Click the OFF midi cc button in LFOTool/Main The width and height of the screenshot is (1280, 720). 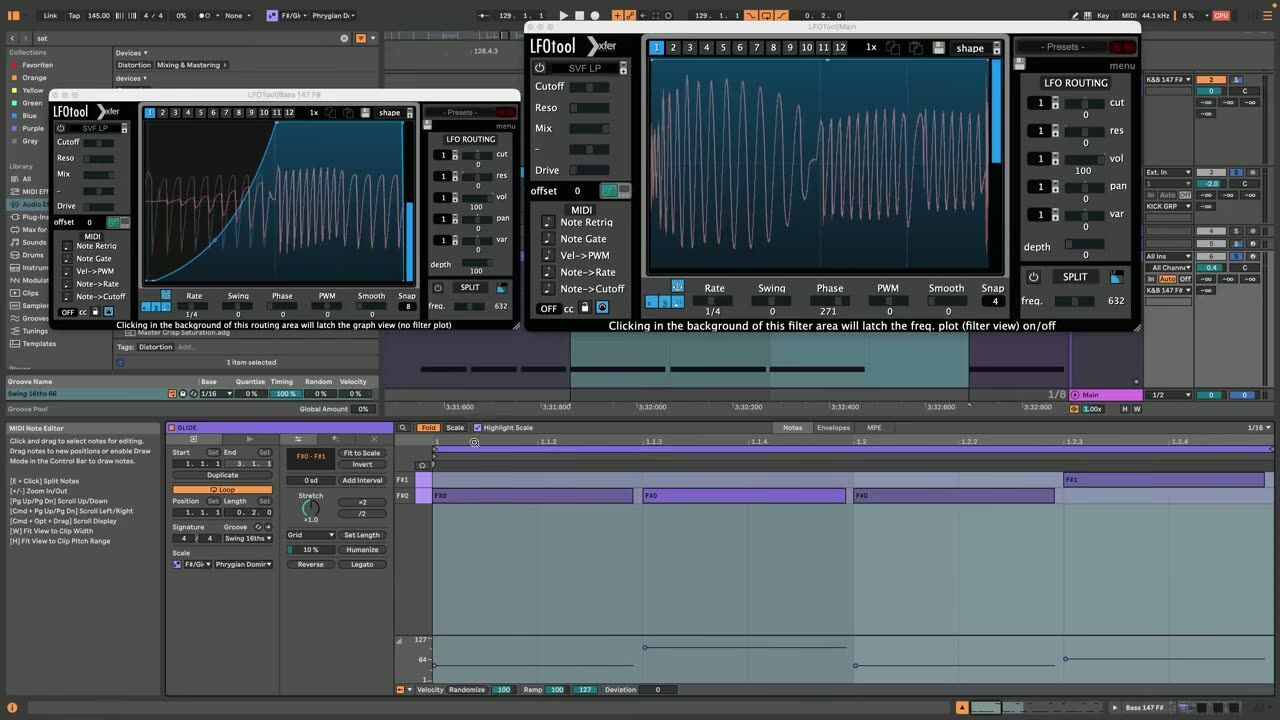[549, 309]
